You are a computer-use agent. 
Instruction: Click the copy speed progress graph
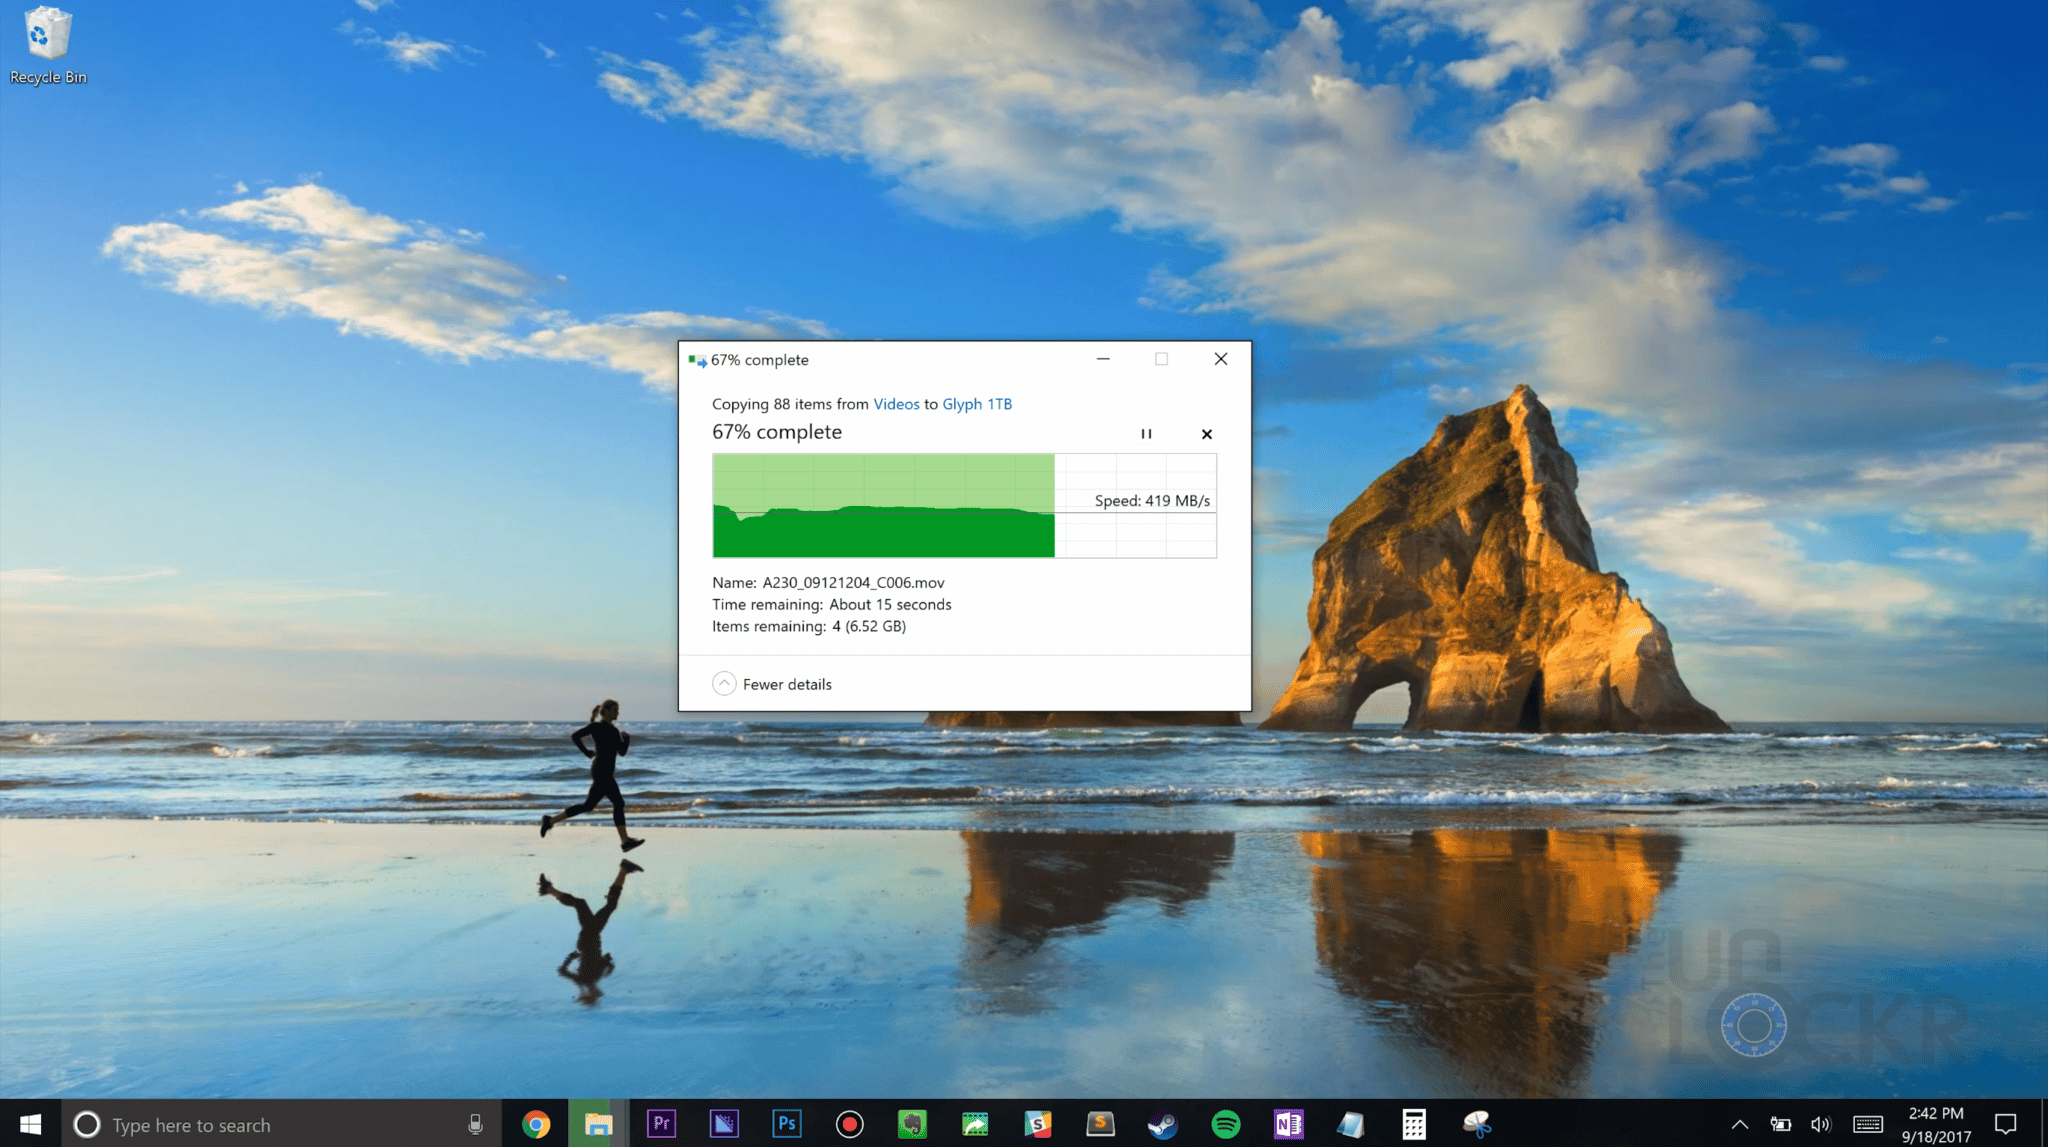click(963, 506)
